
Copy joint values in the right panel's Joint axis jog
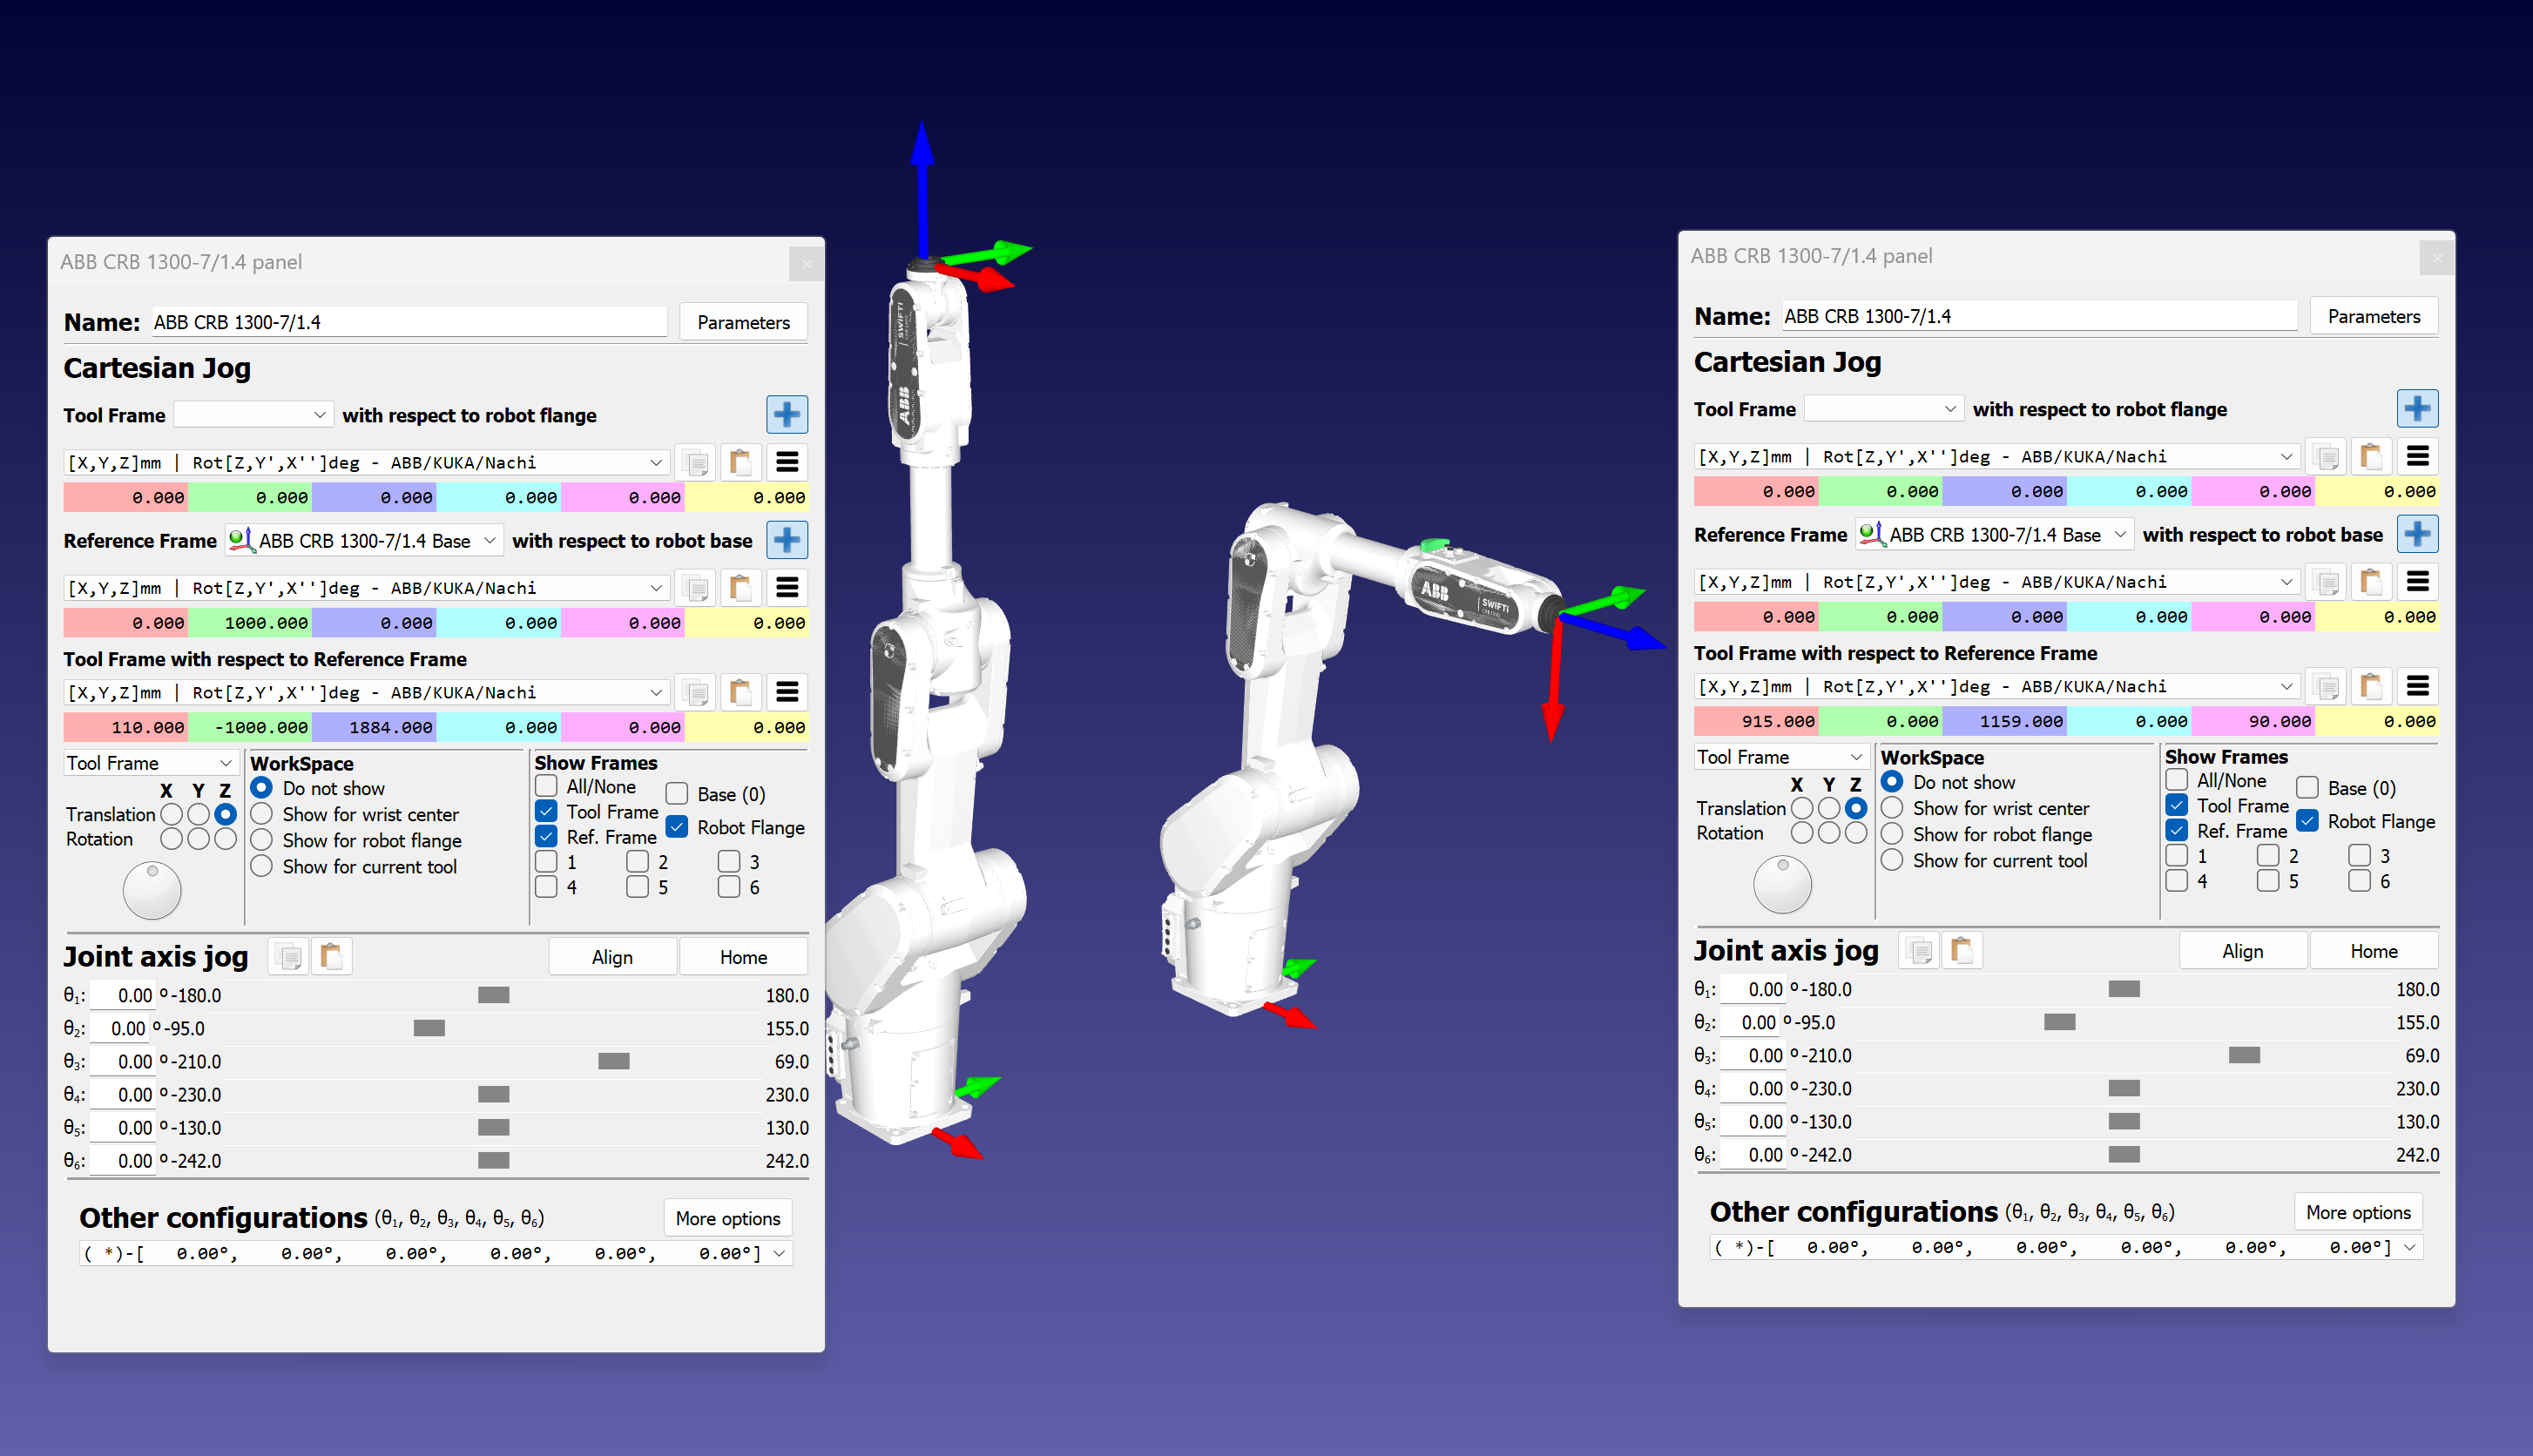[1919, 950]
